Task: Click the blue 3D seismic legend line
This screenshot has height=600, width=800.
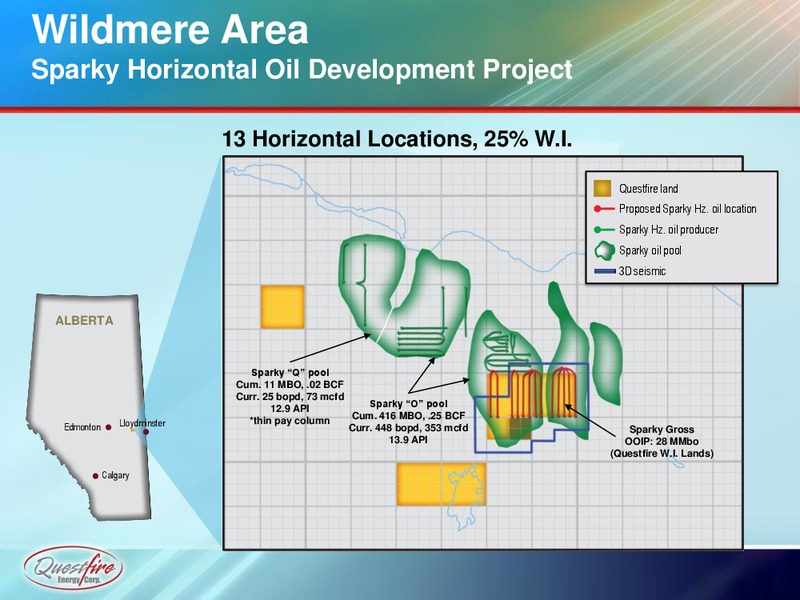Action: [x=605, y=271]
